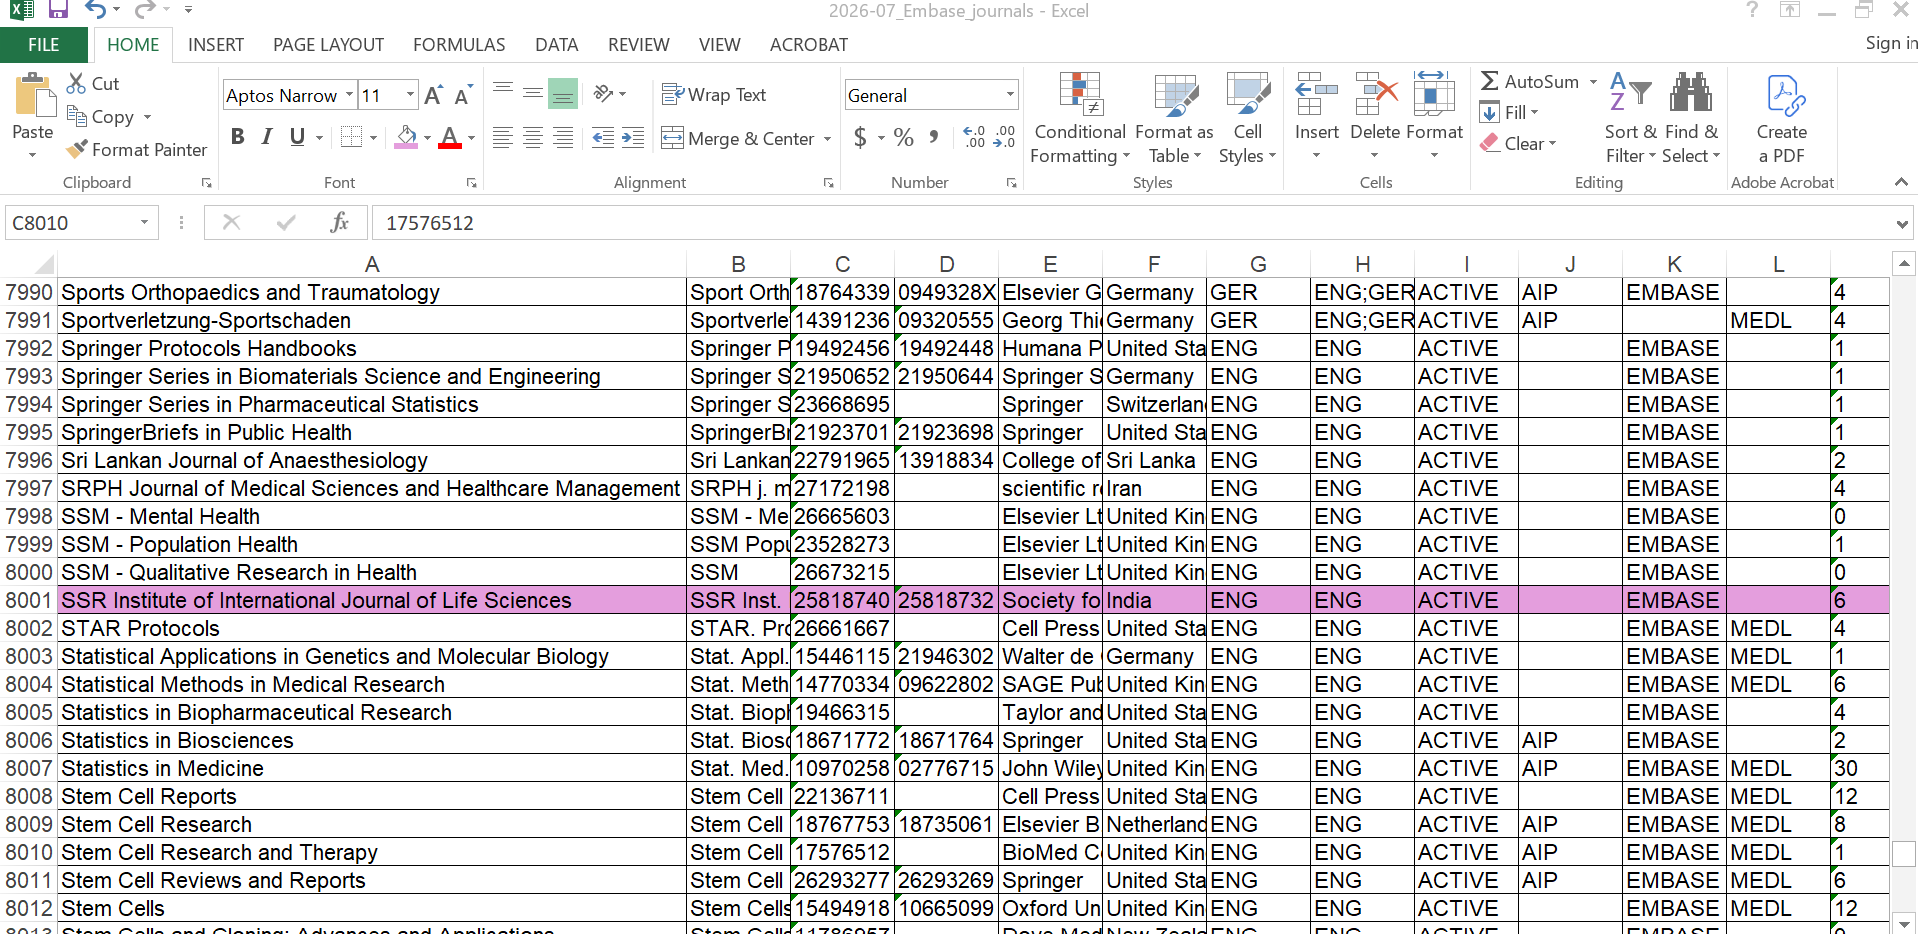Open the Clear dropdown in Editing
The height and width of the screenshot is (934, 1918).
pyautogui.click(x=1517, y=144)
